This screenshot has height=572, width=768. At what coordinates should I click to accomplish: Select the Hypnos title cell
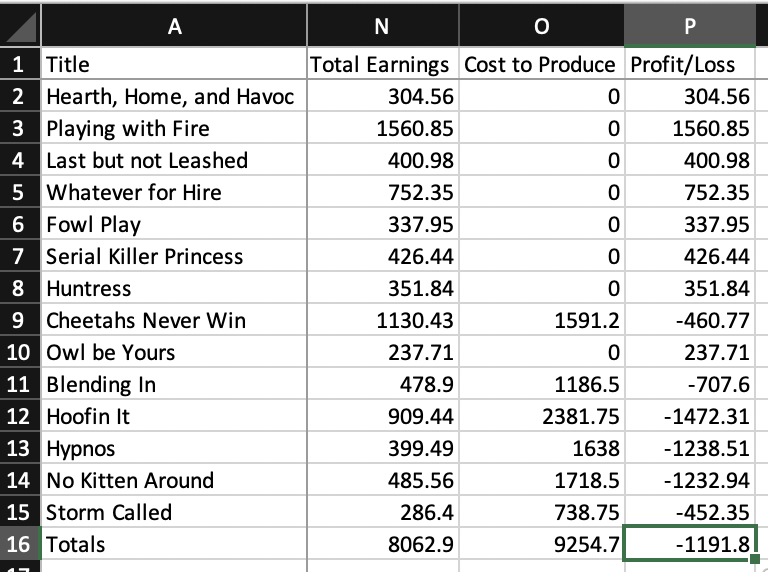pyautogui.click(x=174, y=448)
